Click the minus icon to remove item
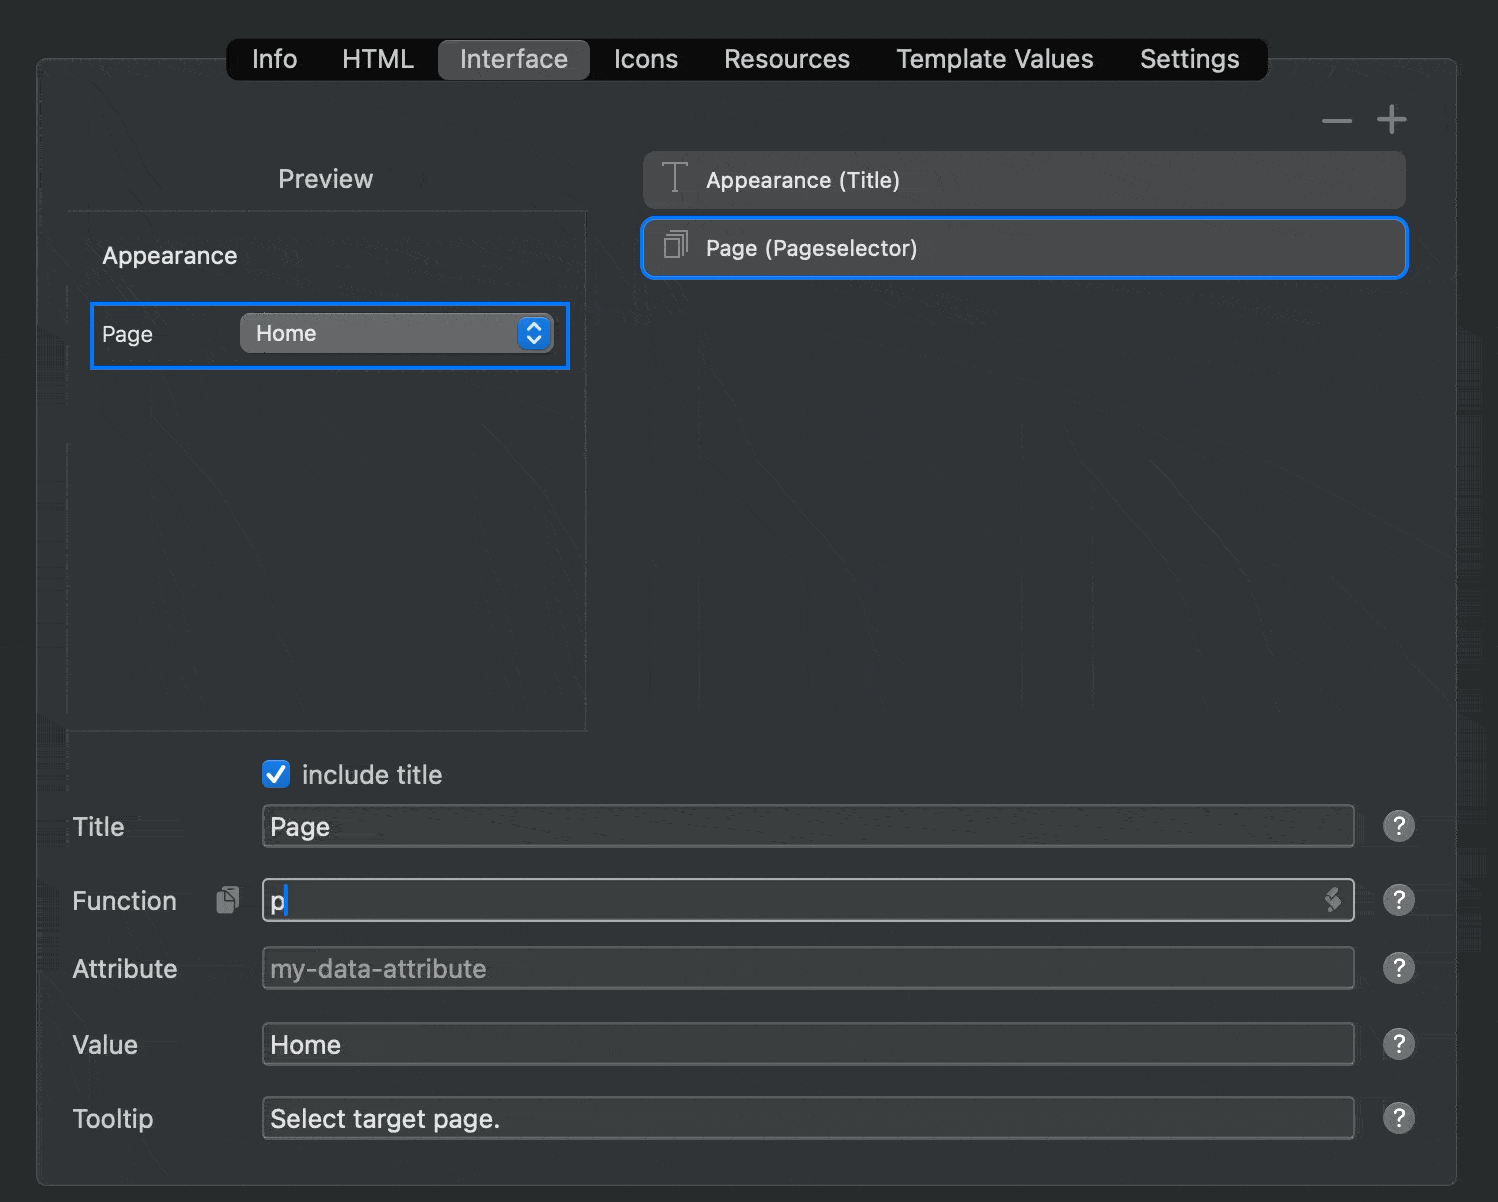The height and width of the screenshot is (1202, 1498). [x=1336, y=121]
